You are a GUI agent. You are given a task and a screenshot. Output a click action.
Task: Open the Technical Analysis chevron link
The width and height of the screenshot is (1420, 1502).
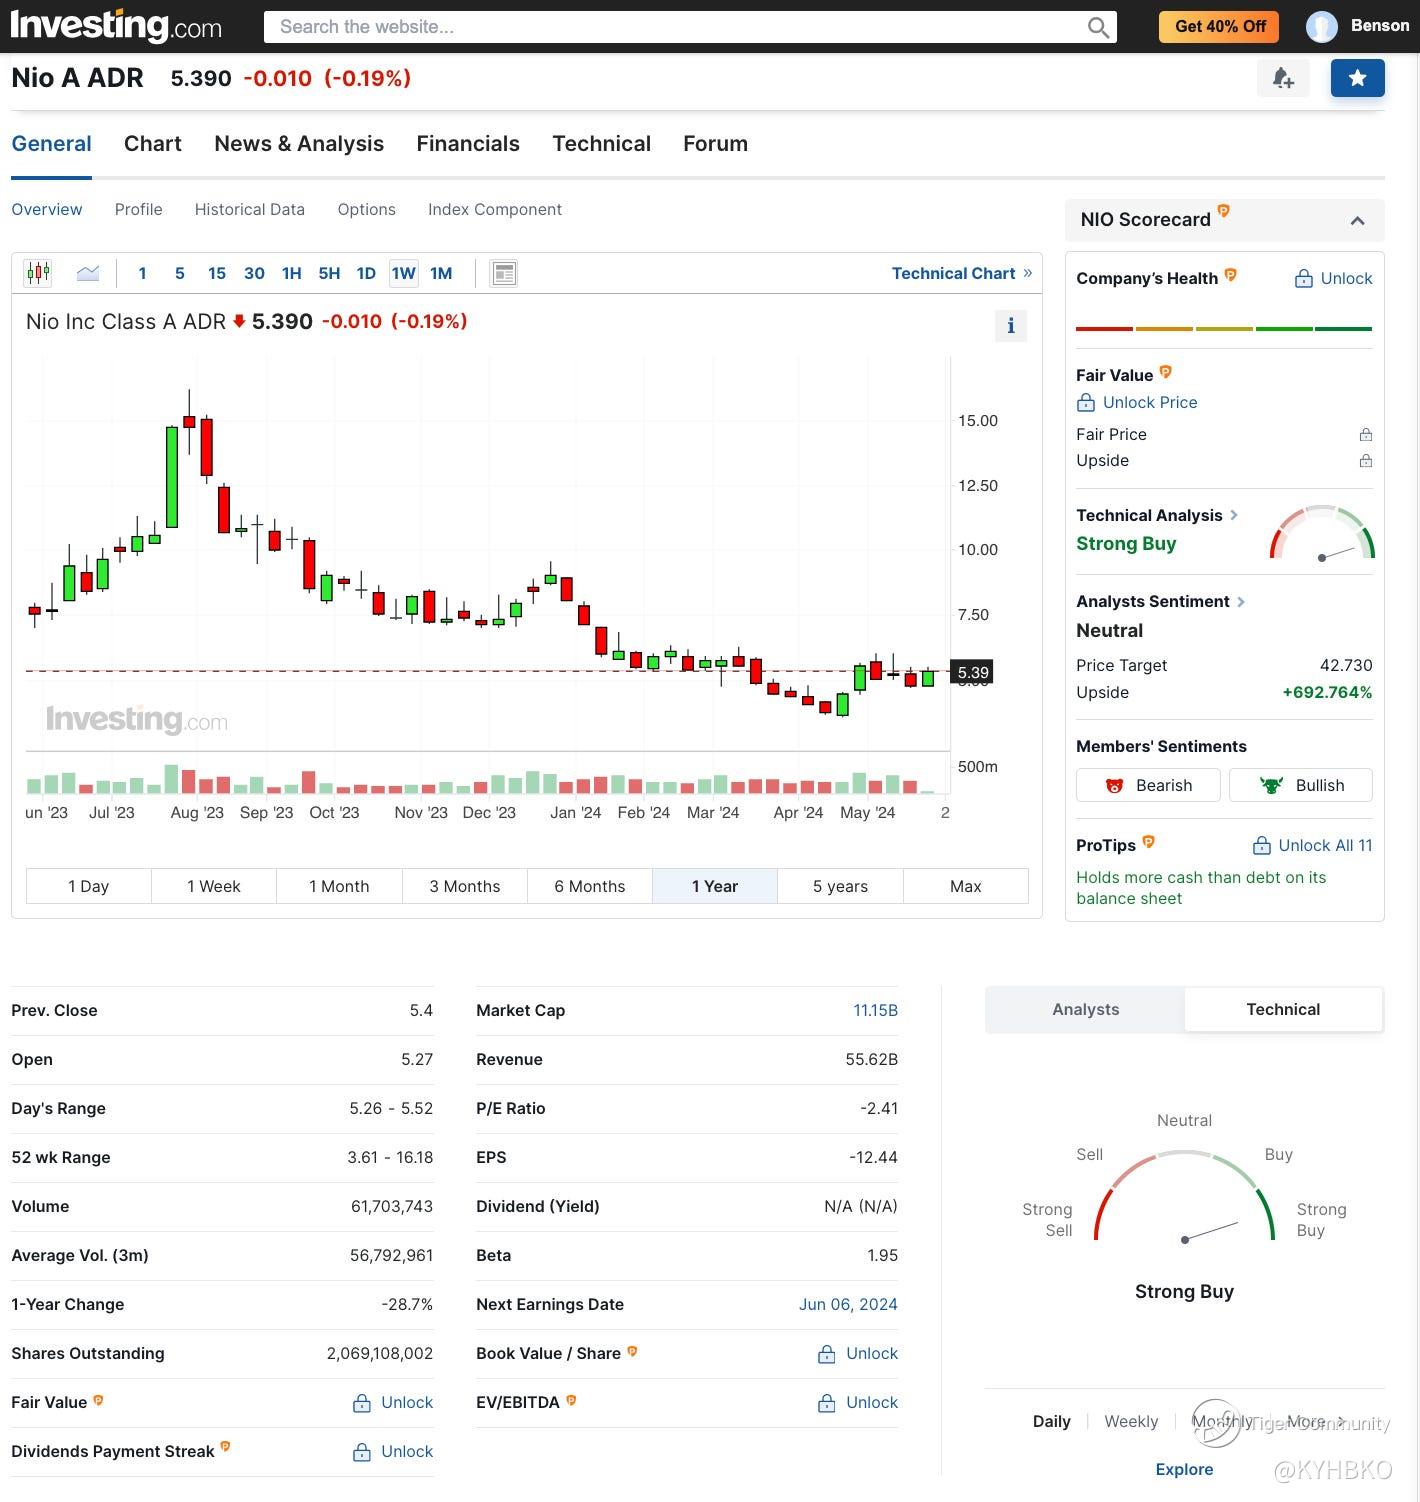point(1234,515)
